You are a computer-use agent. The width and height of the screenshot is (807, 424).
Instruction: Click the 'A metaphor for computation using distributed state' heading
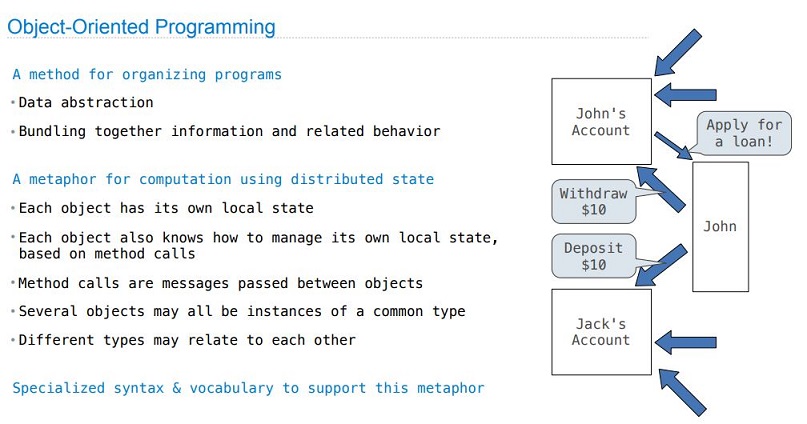[223, 179]
